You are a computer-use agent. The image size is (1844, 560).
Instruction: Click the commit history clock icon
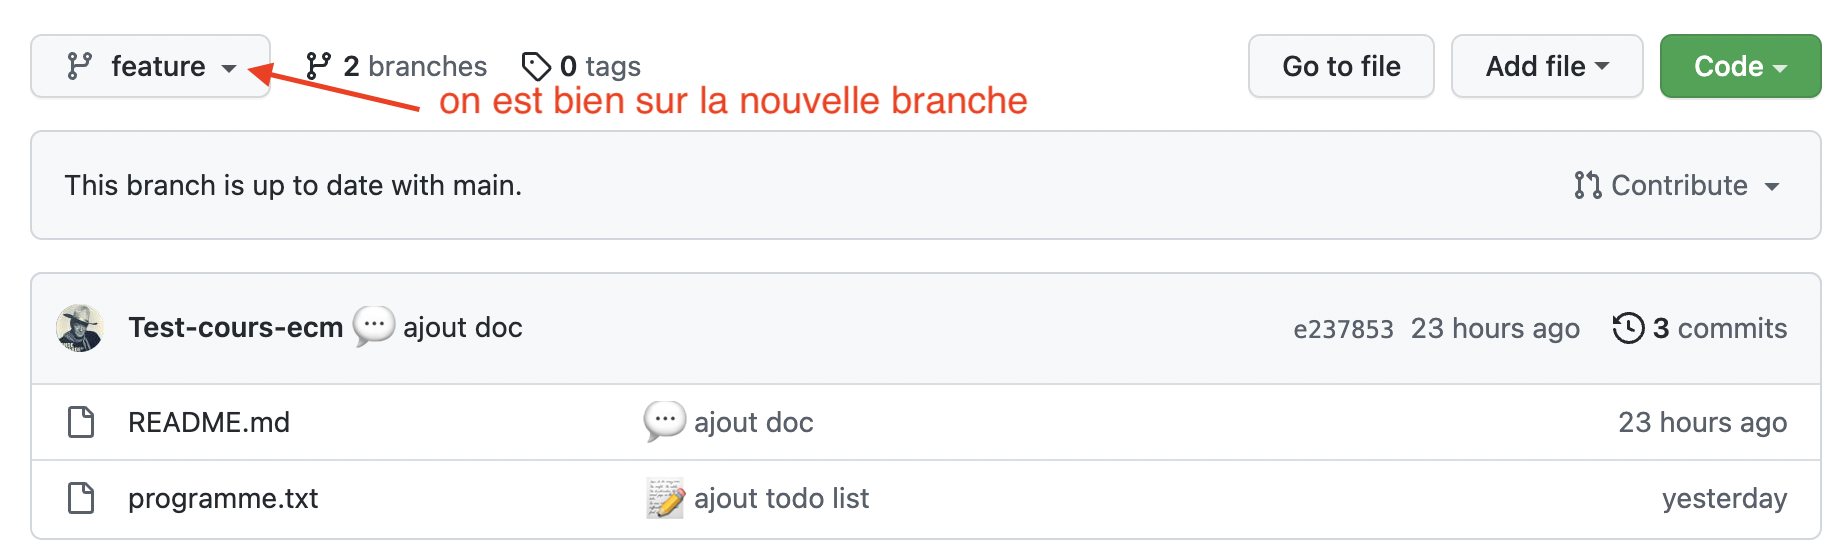click(1628, 328)
